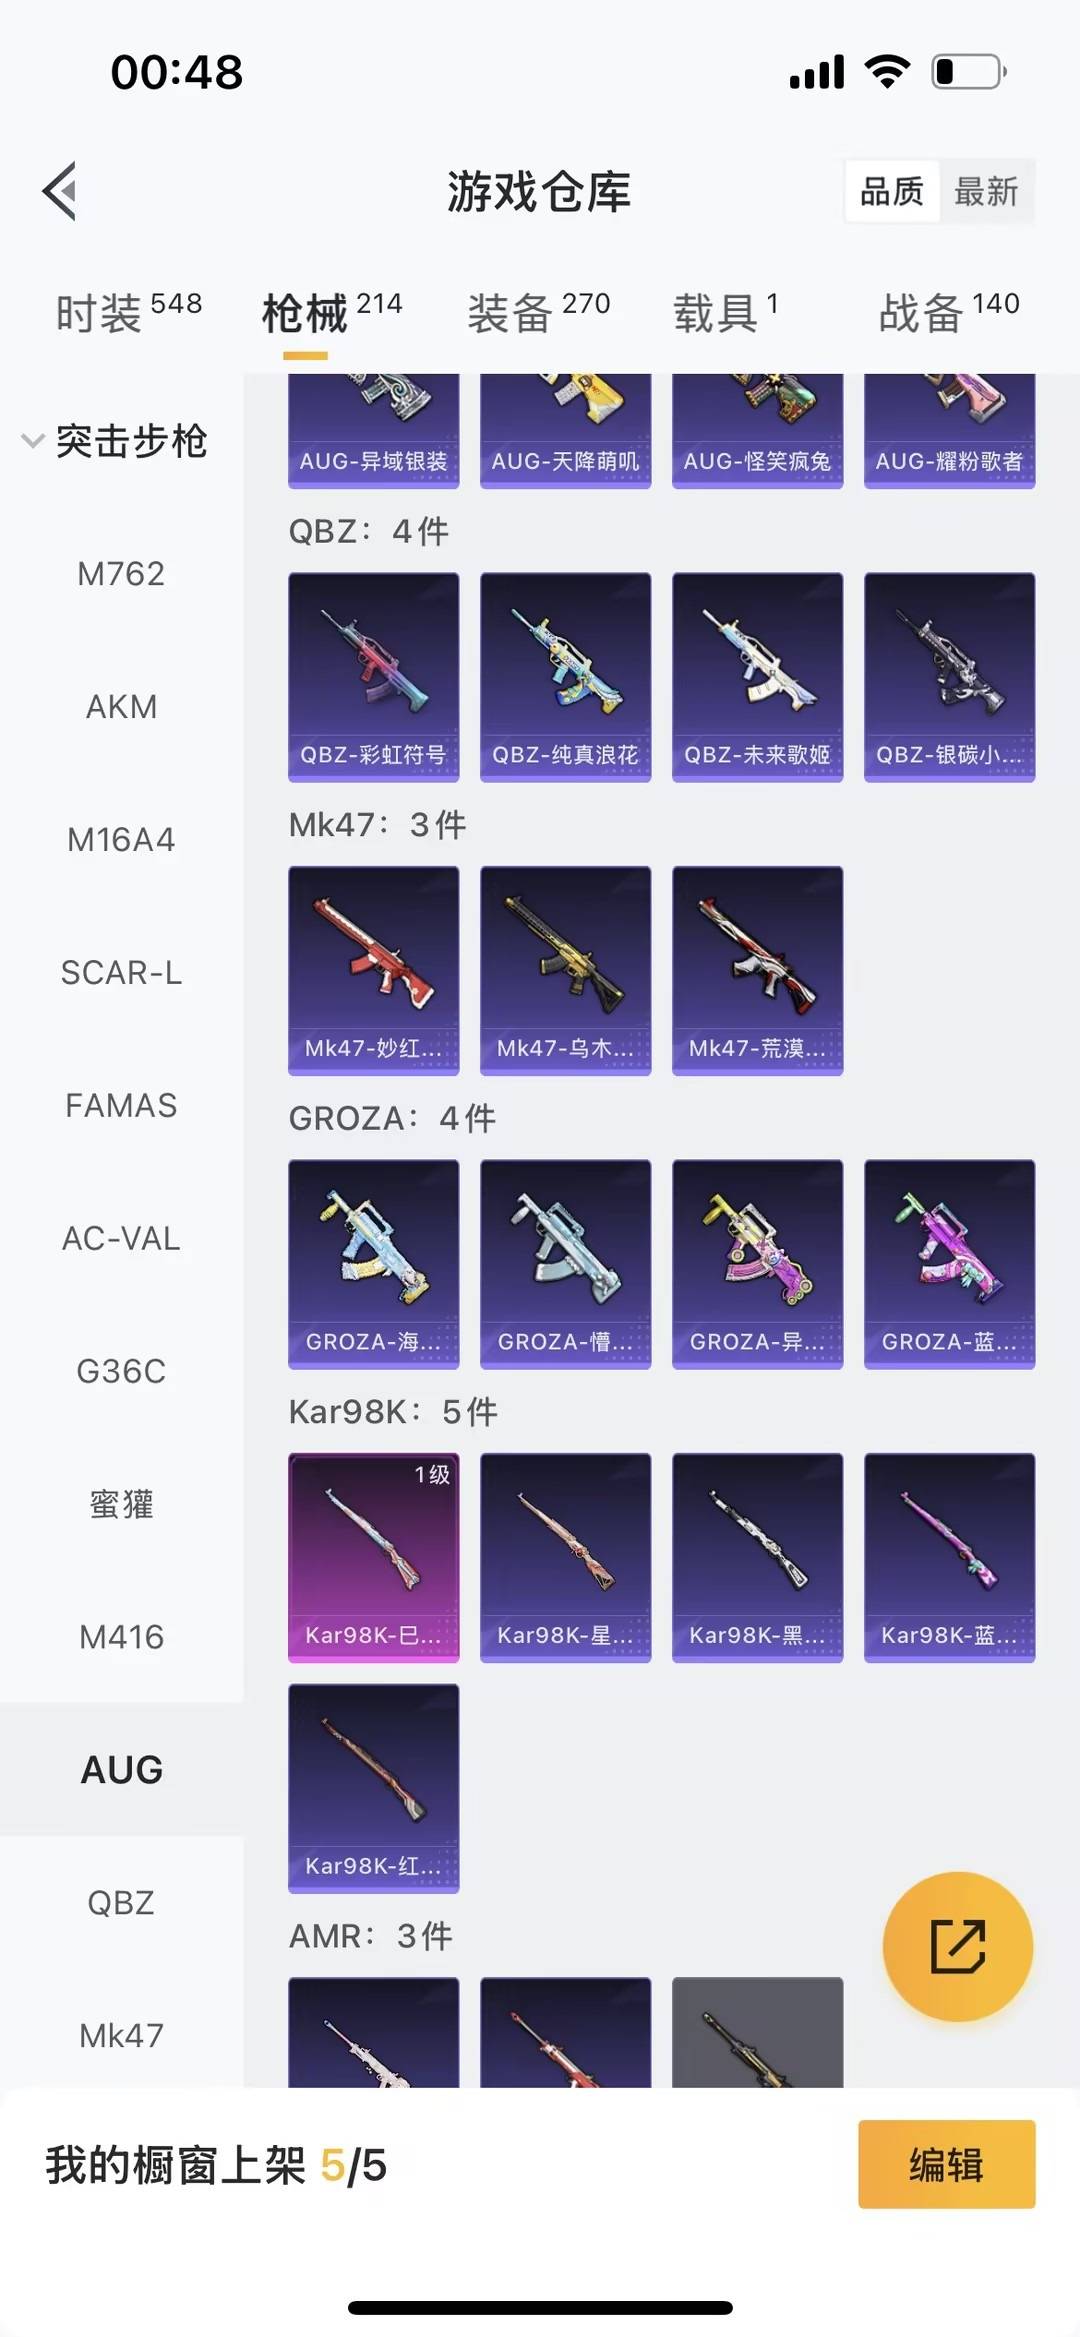
Task: Select the QBZ-未来歌姬 weapon icon
Action: click(x=757, y=677)
